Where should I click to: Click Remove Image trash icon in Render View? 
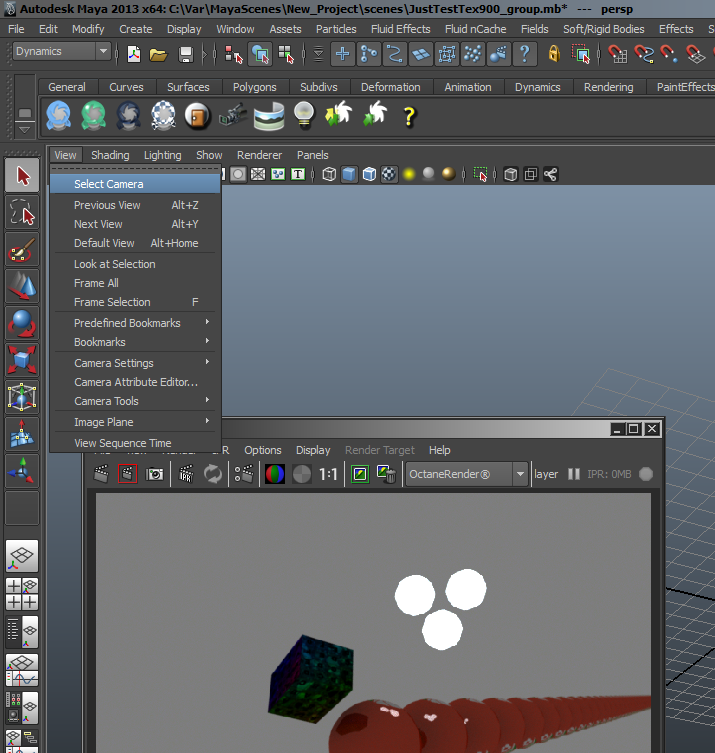[386, 474]
